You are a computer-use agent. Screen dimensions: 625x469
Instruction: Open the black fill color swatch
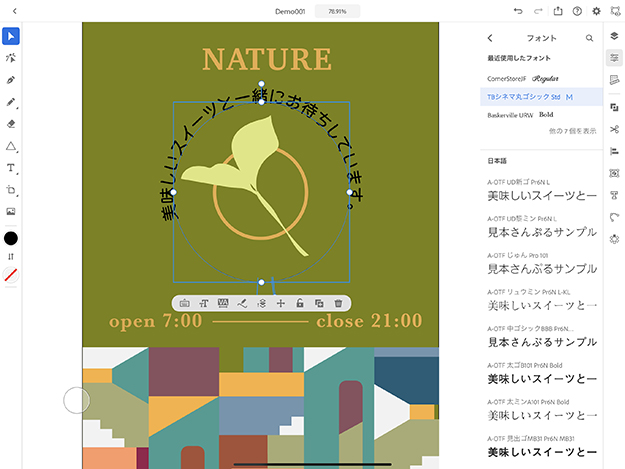[11, 238]
